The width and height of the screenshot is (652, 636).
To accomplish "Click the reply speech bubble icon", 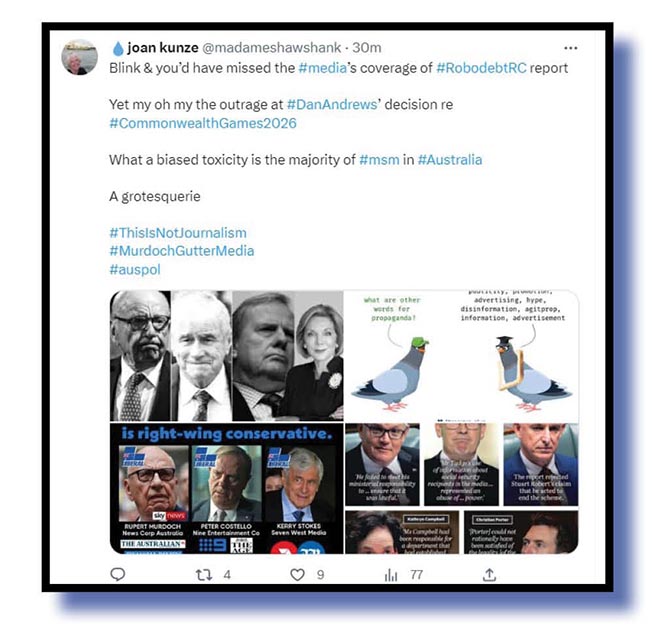I will [x=118, y=574].
